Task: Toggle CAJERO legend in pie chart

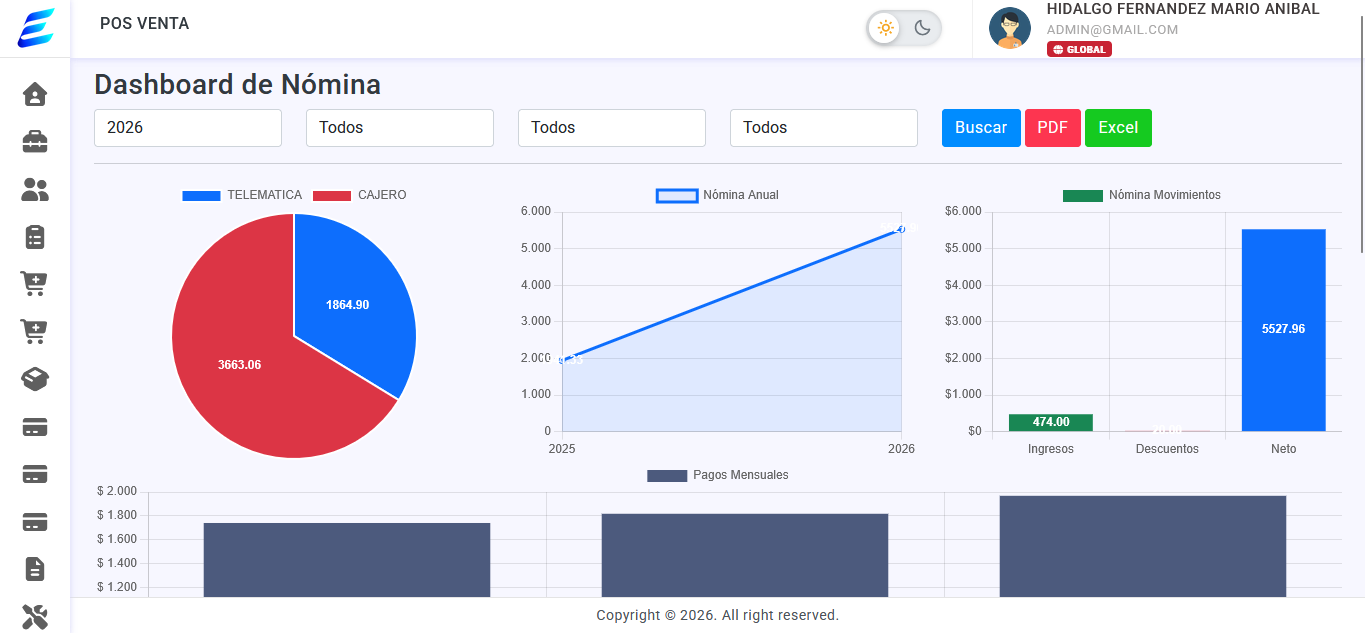Action: pyautogui.click(x=360, y=195)
